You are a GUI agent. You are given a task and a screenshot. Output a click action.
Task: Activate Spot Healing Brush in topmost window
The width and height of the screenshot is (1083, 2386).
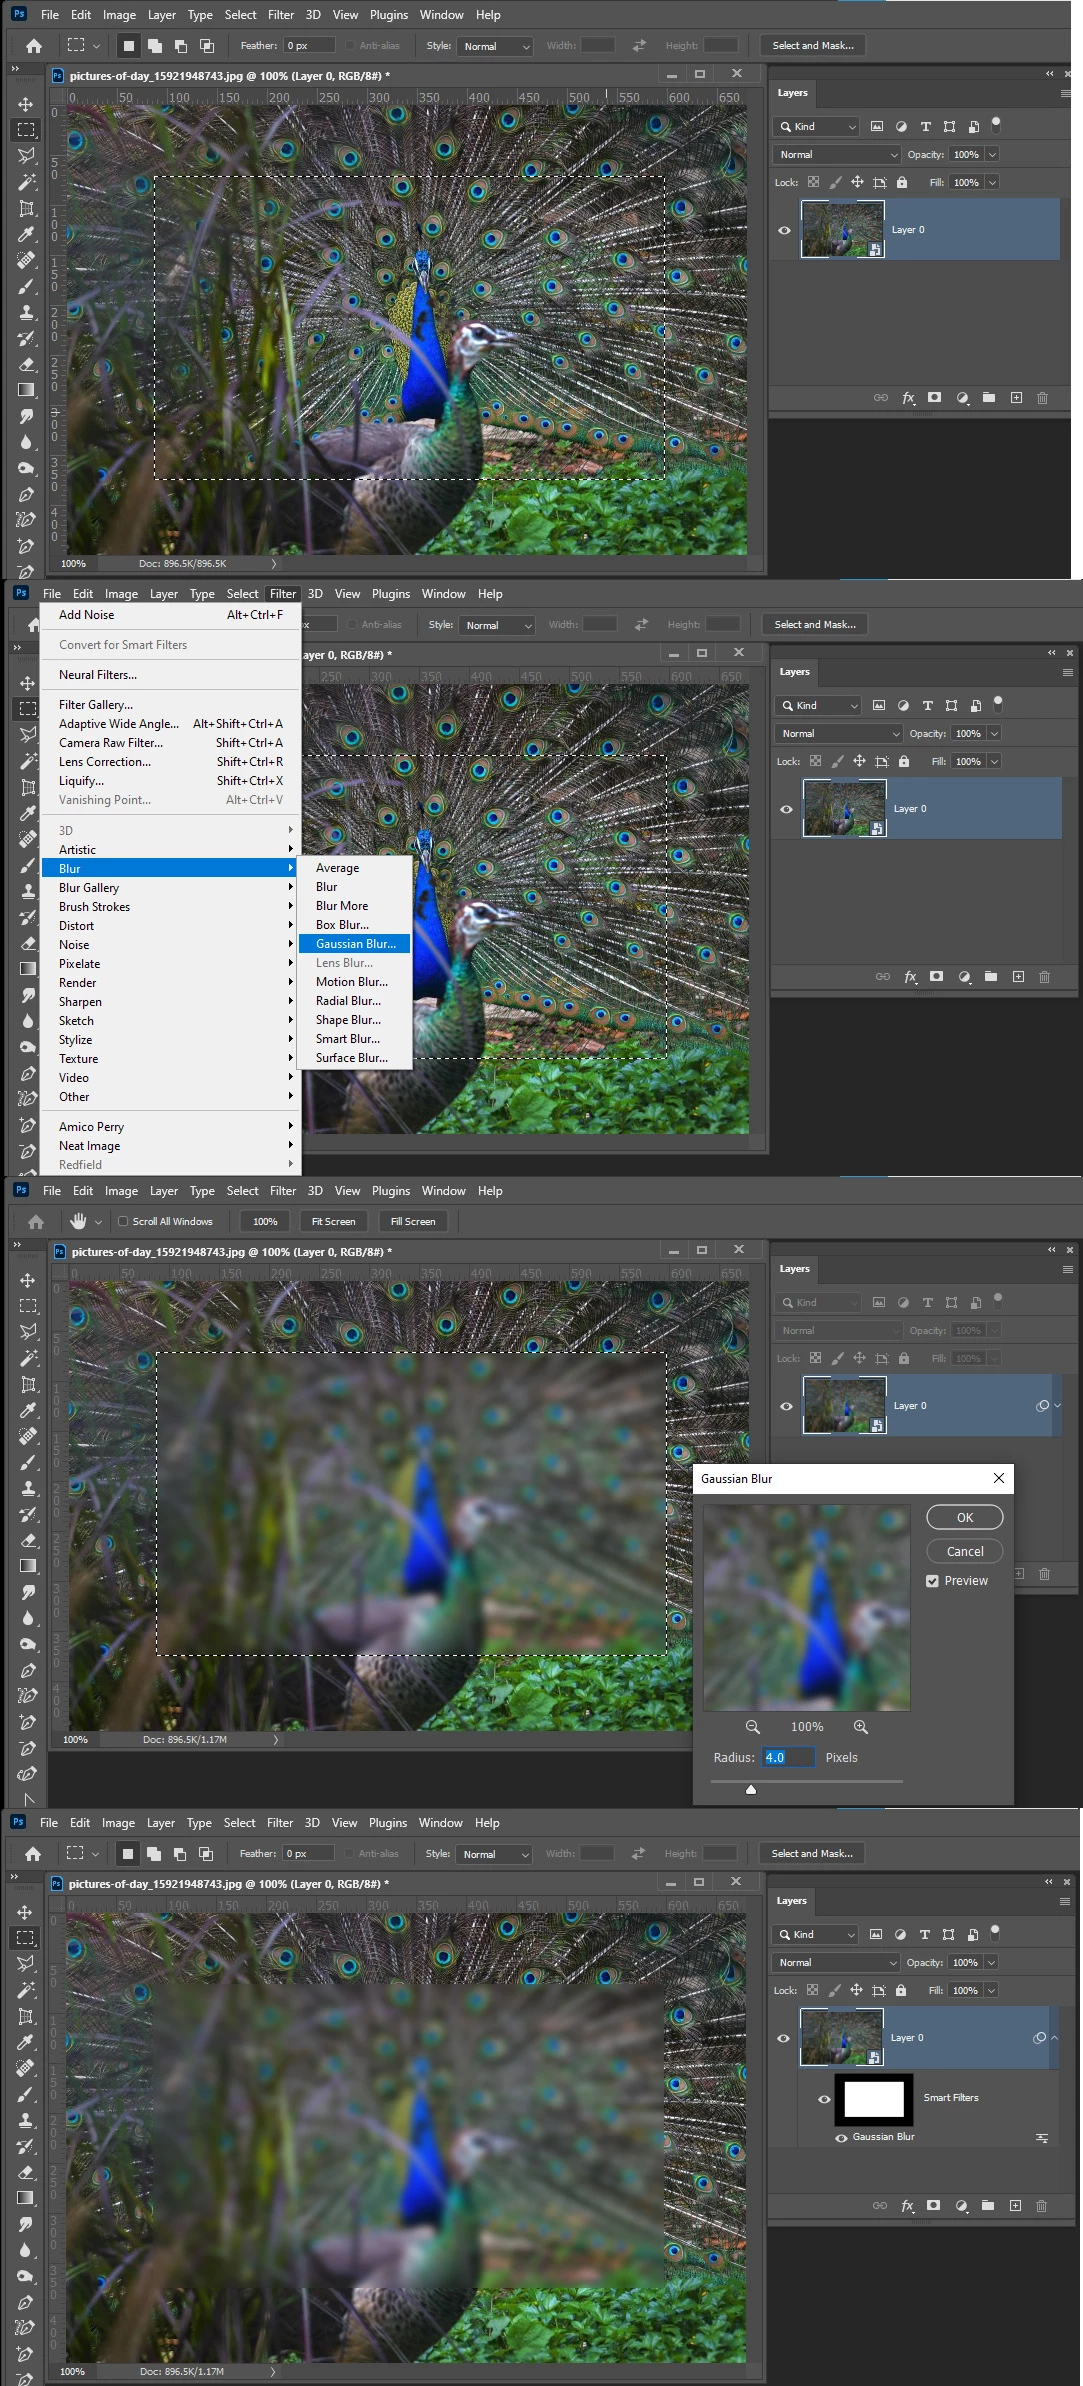[26, 260]
